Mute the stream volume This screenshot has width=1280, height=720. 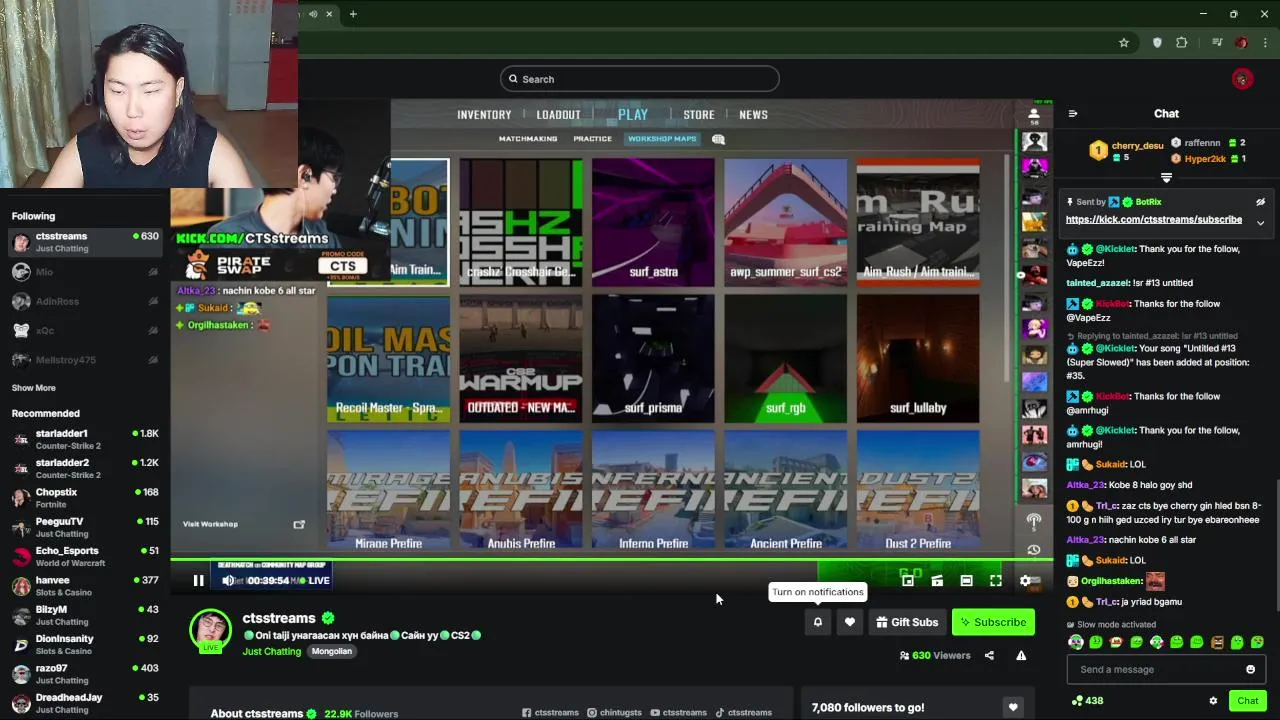click(228, 580)
